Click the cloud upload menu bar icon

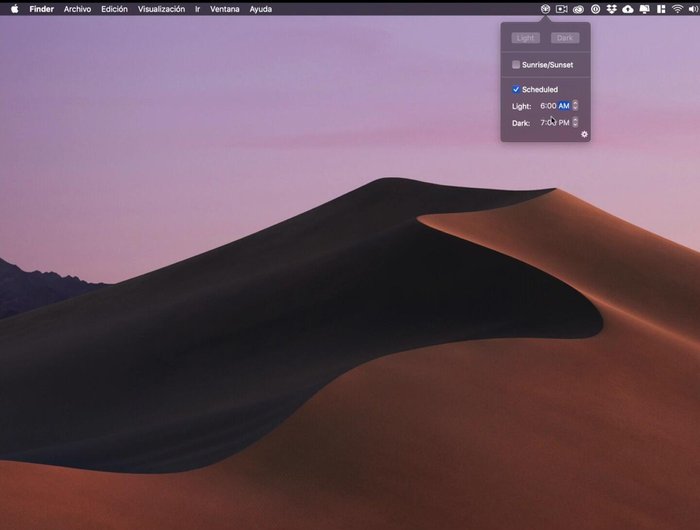[628, 8]
